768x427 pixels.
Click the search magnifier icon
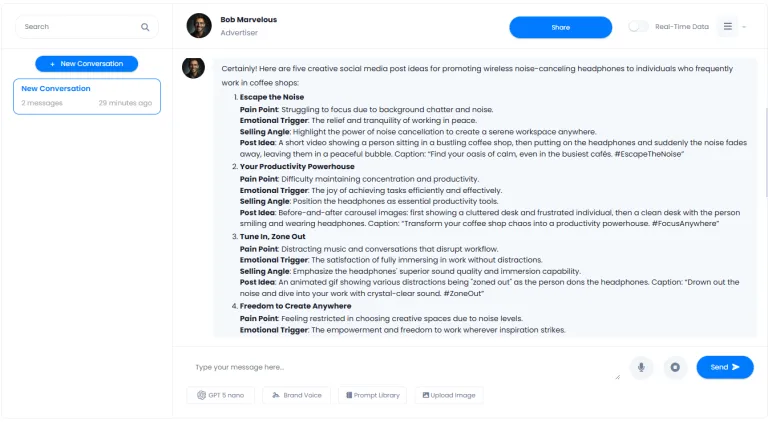[x=145, y=27]
